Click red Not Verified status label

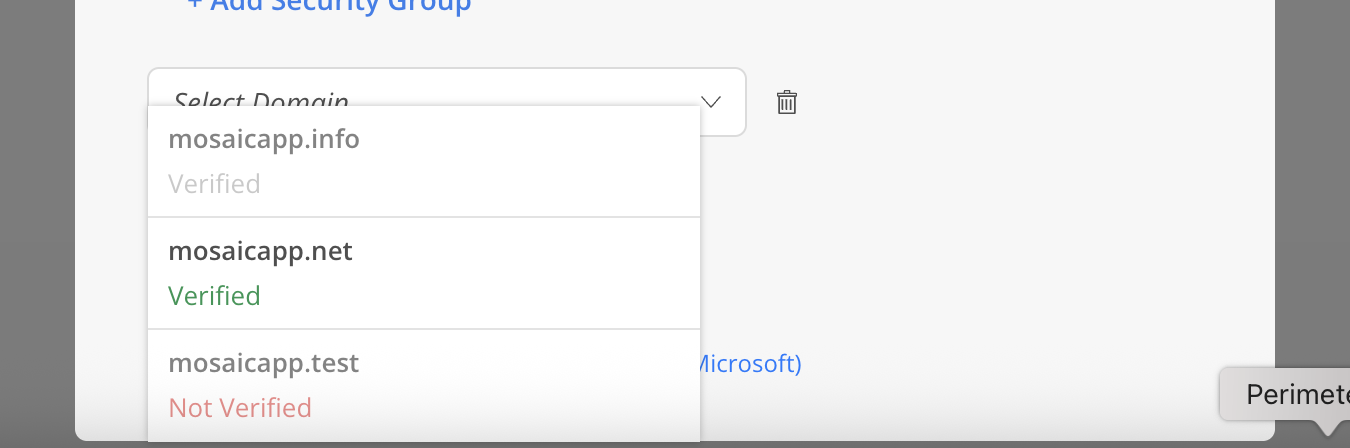click(x=240, y=408)
